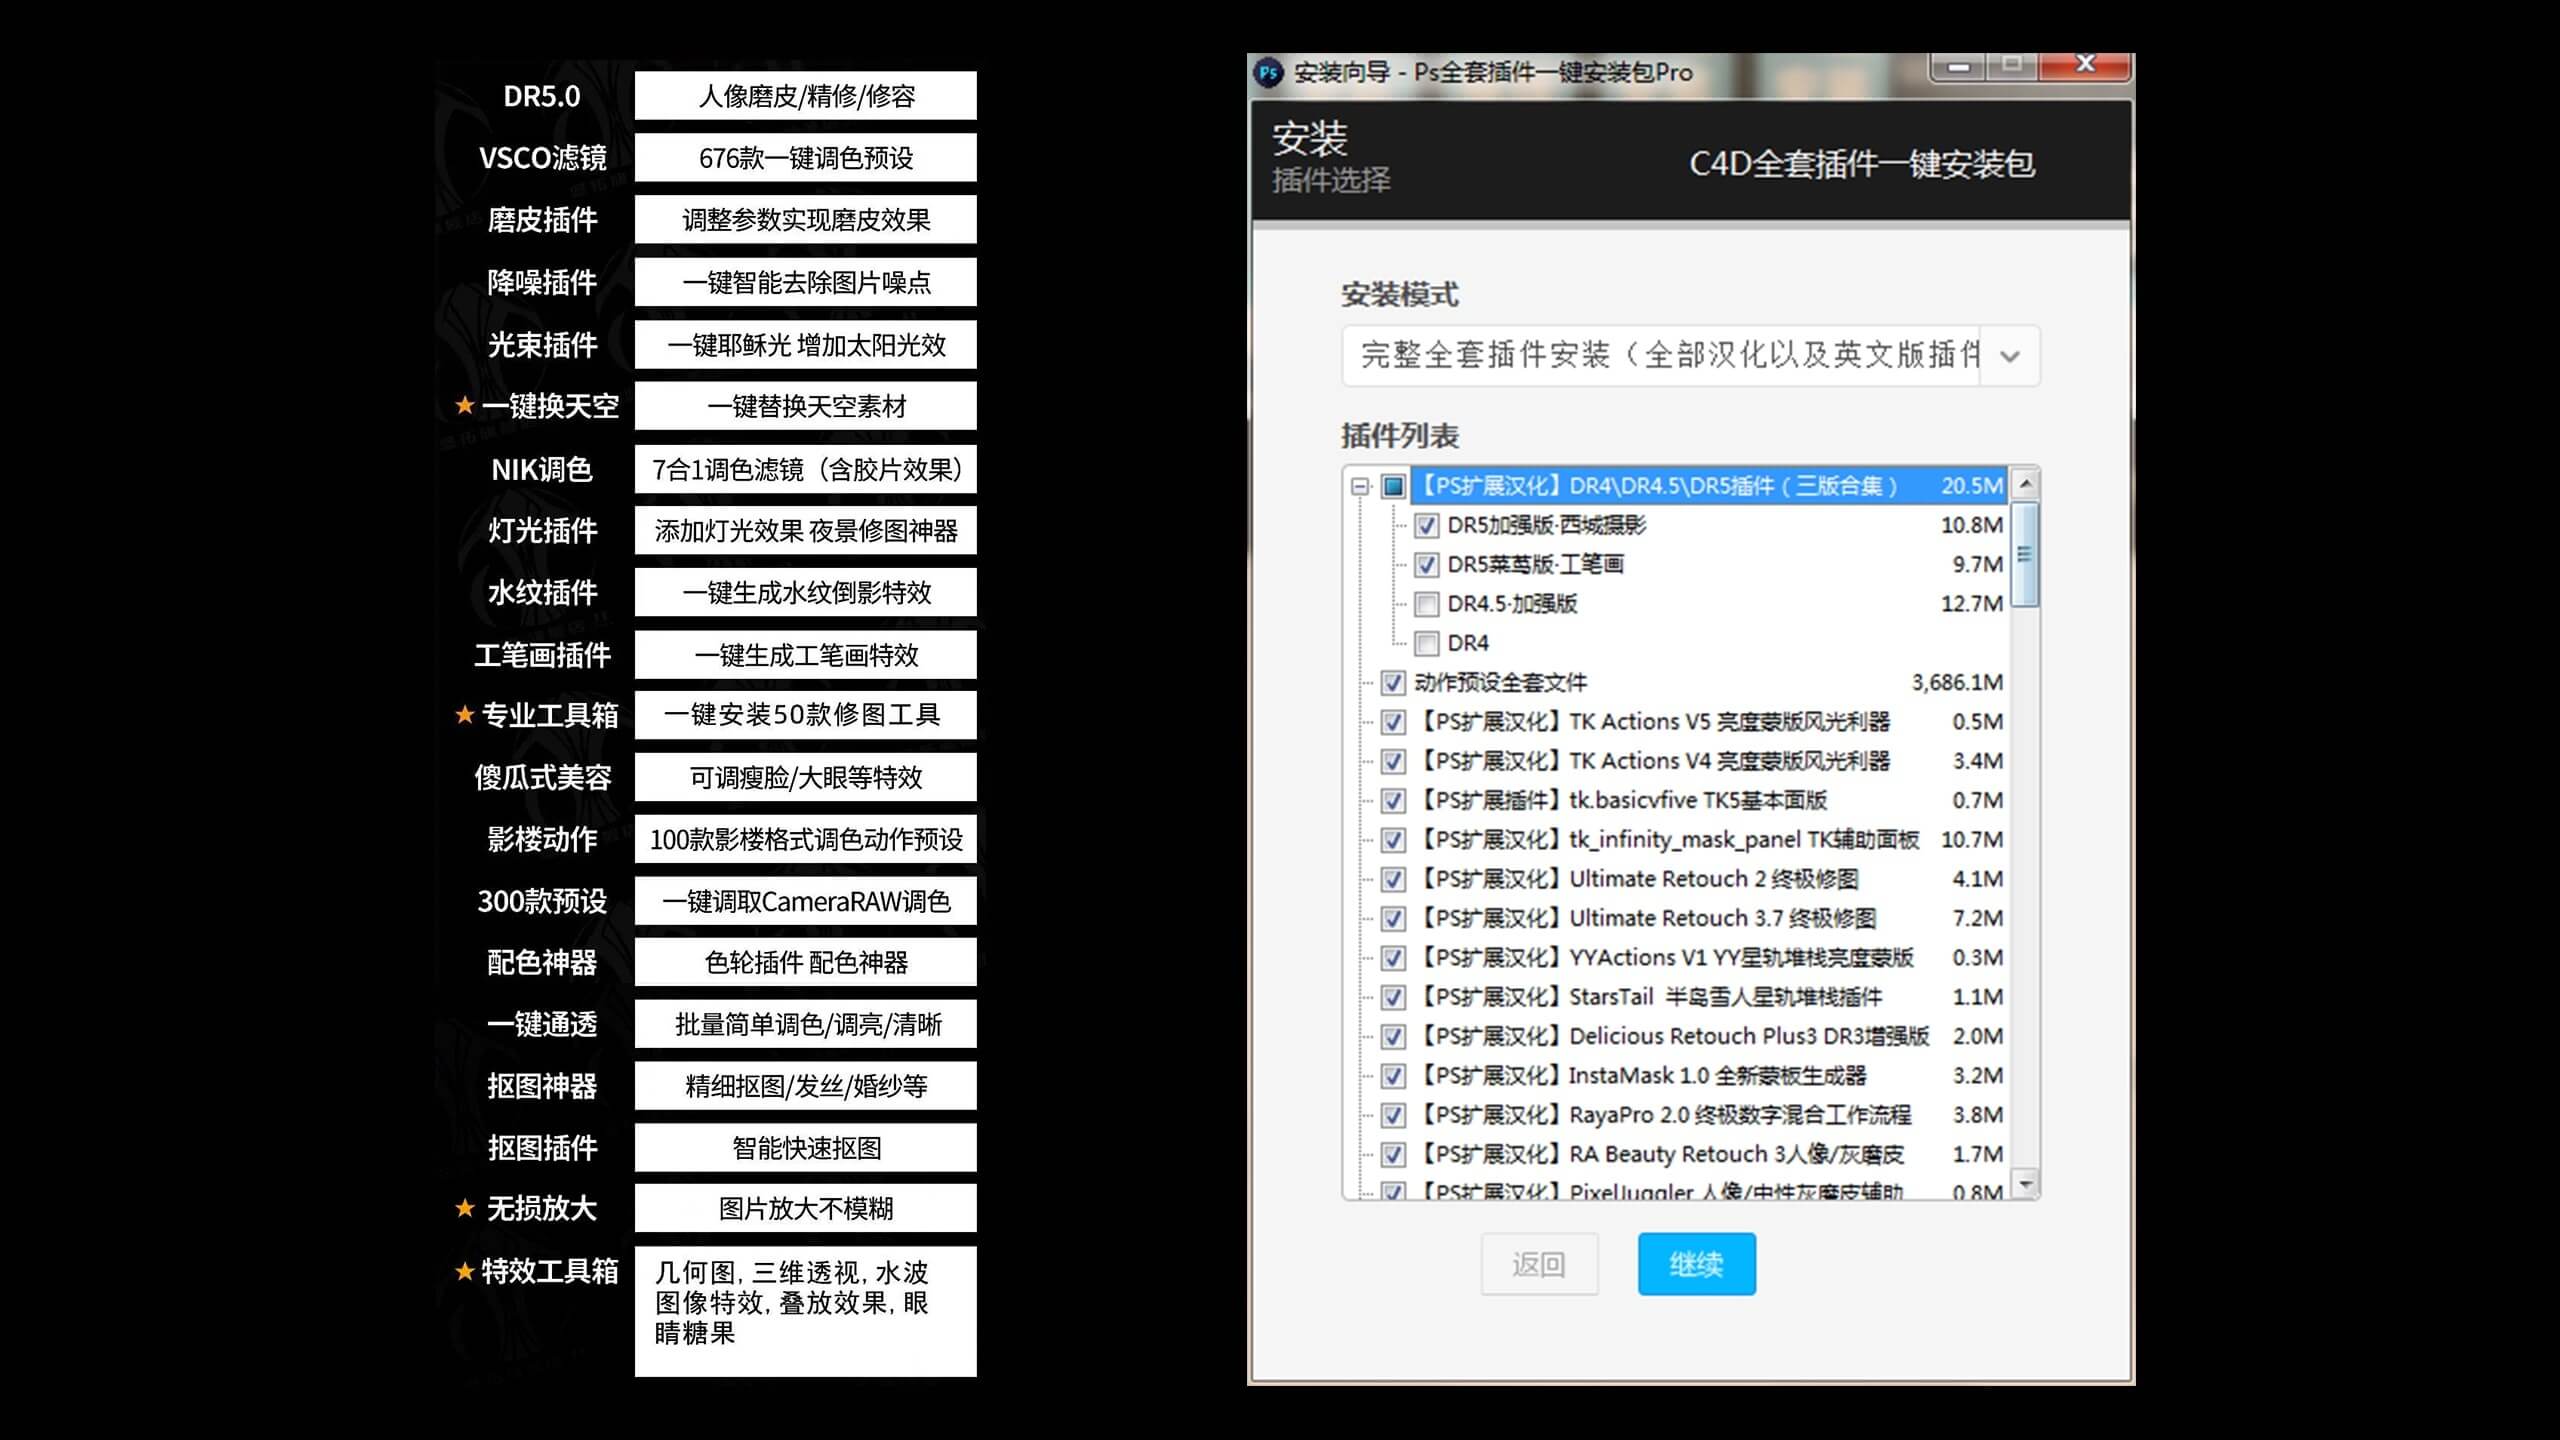Open the 安装模式 dropdown arrow
This screenshot has width=2560, height=1440.
tap(2010, 356)
